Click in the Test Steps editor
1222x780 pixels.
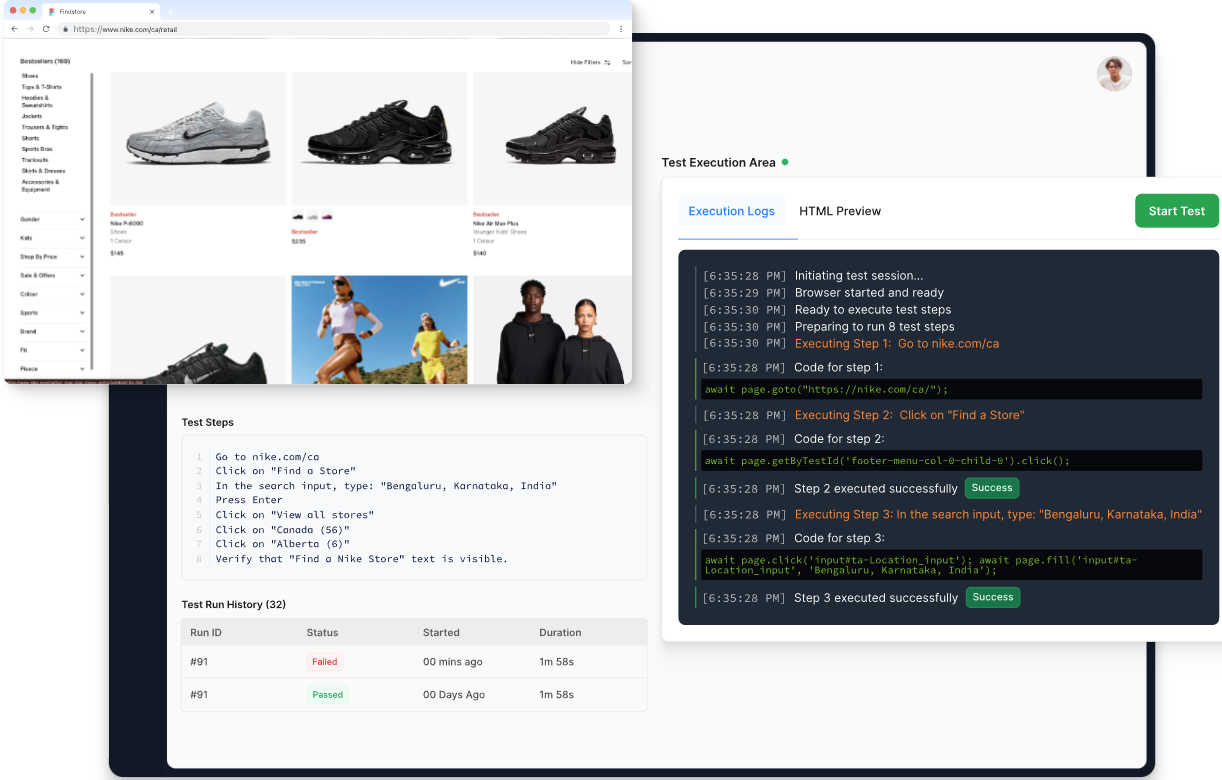(414, 507)
